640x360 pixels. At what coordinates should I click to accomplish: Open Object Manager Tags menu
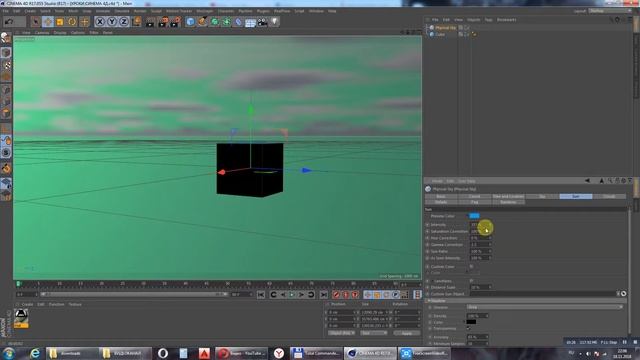[x=489, y=20]
